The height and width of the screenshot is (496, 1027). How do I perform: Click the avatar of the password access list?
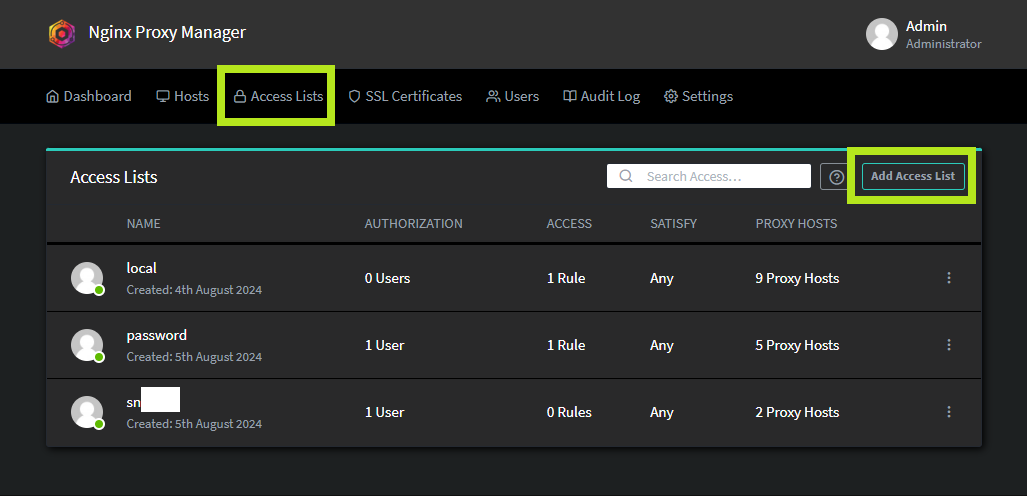tap(87, 345)
